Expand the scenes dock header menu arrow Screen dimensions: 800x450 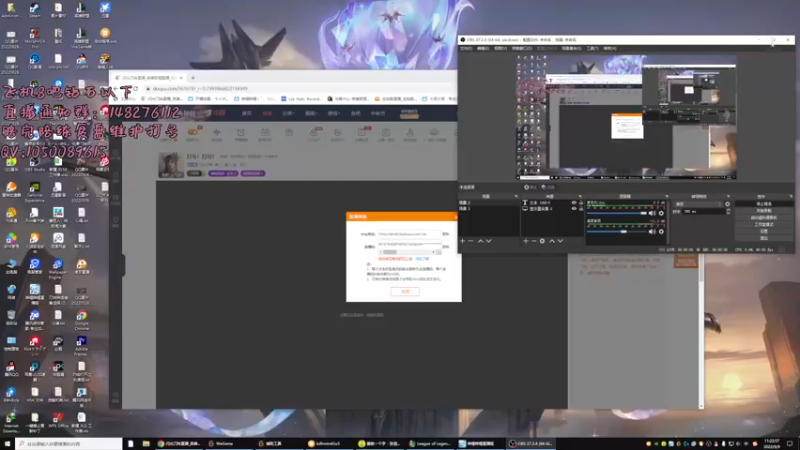pos(516,196)
